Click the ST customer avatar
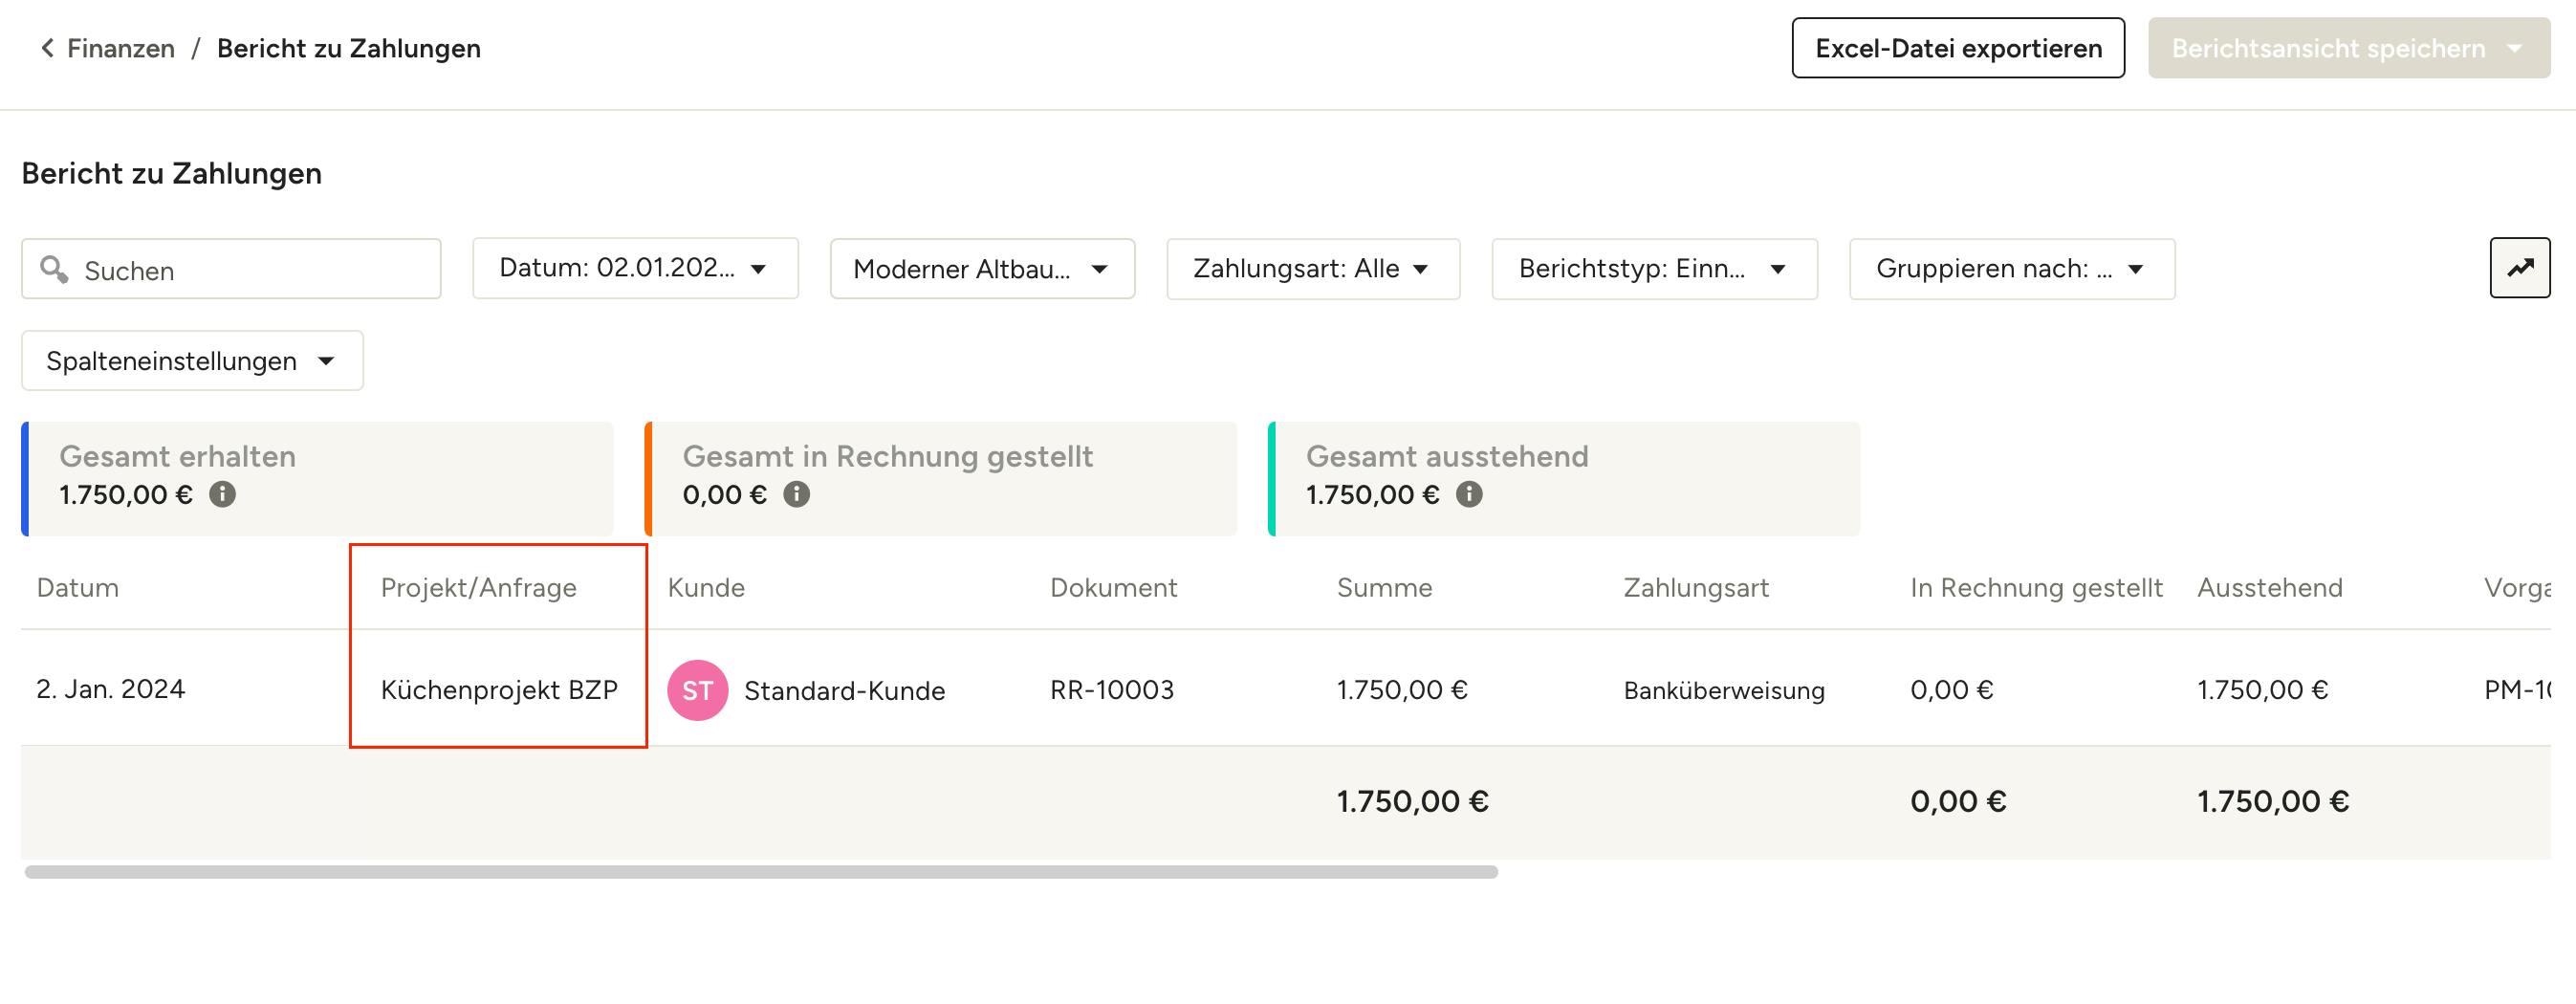This screenshot has height=1004, width=2576. [697, 690]
